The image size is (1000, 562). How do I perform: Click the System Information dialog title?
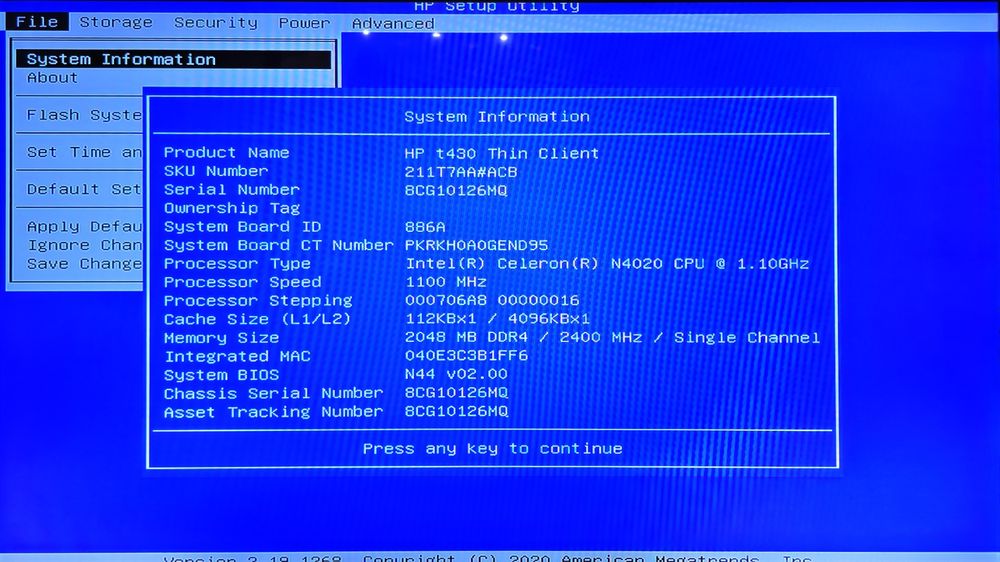[497, 117]
